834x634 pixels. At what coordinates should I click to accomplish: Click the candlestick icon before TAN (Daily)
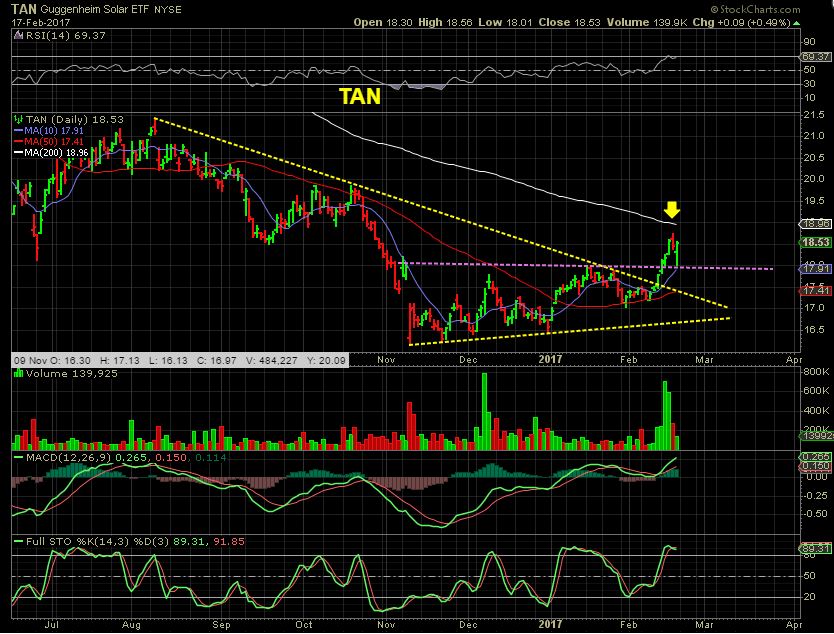(x=19, y=120)
